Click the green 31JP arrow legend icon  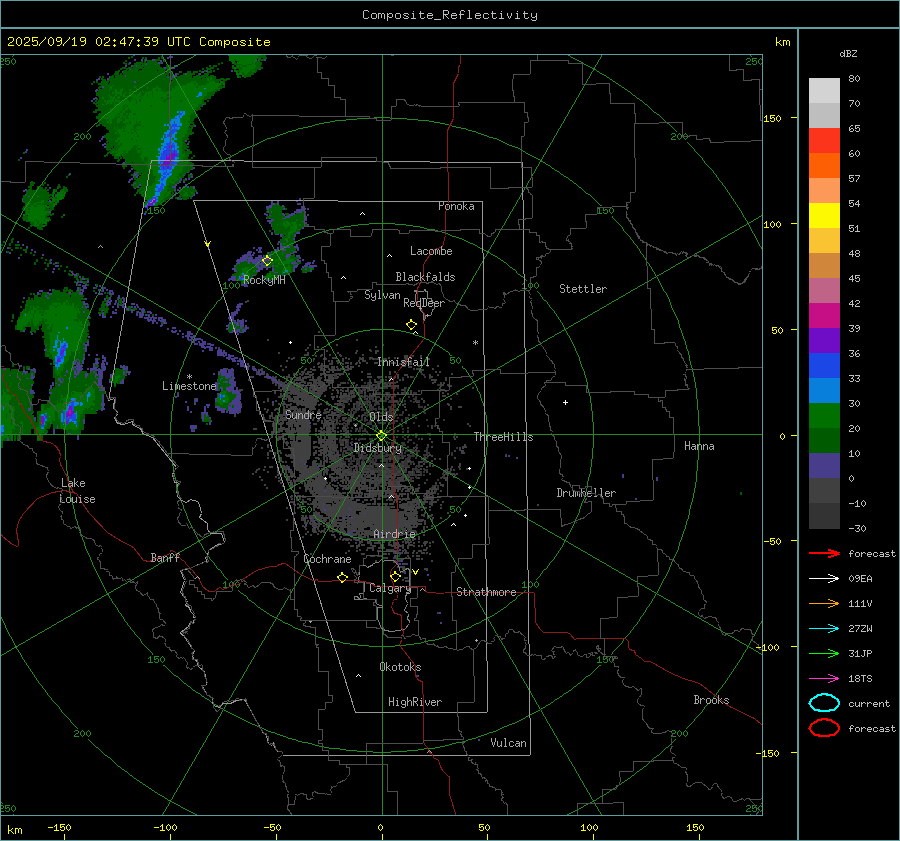(x=824, y=653)
